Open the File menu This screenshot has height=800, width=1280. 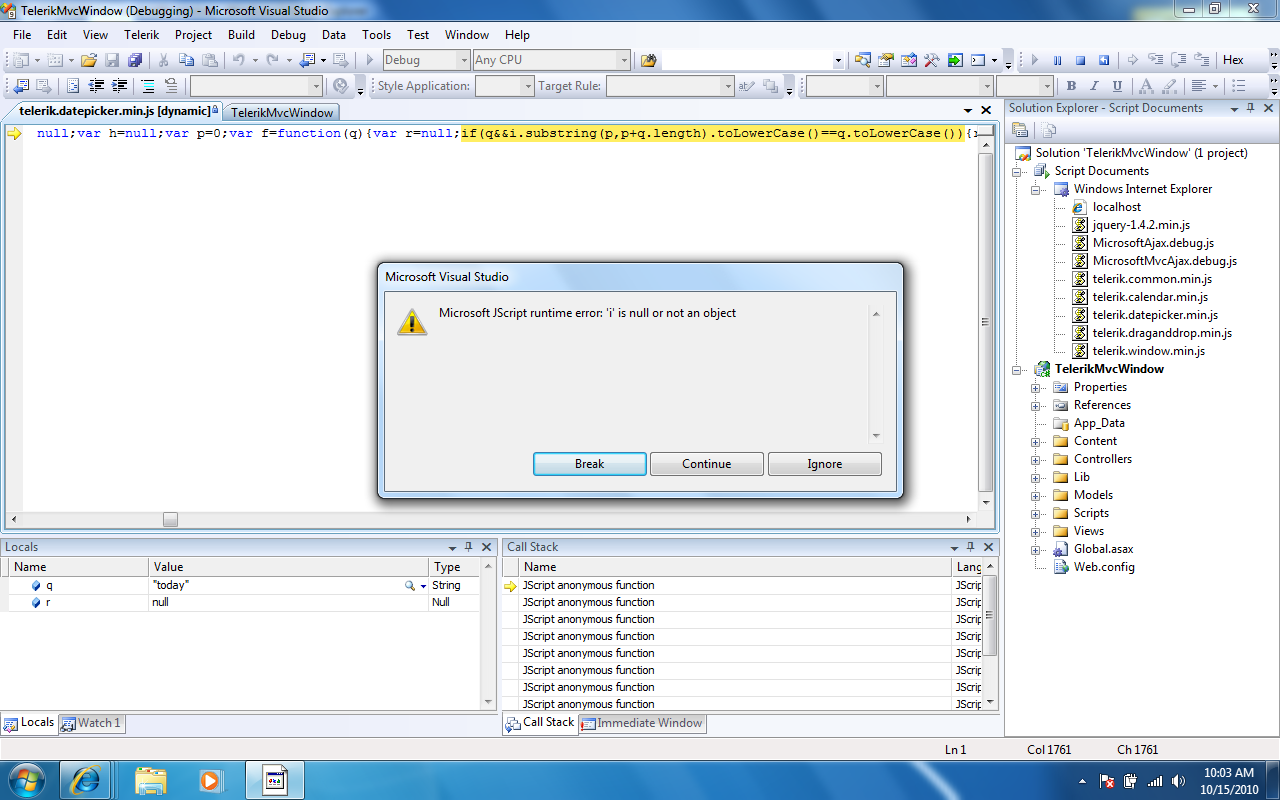click(x=22, y=34)
